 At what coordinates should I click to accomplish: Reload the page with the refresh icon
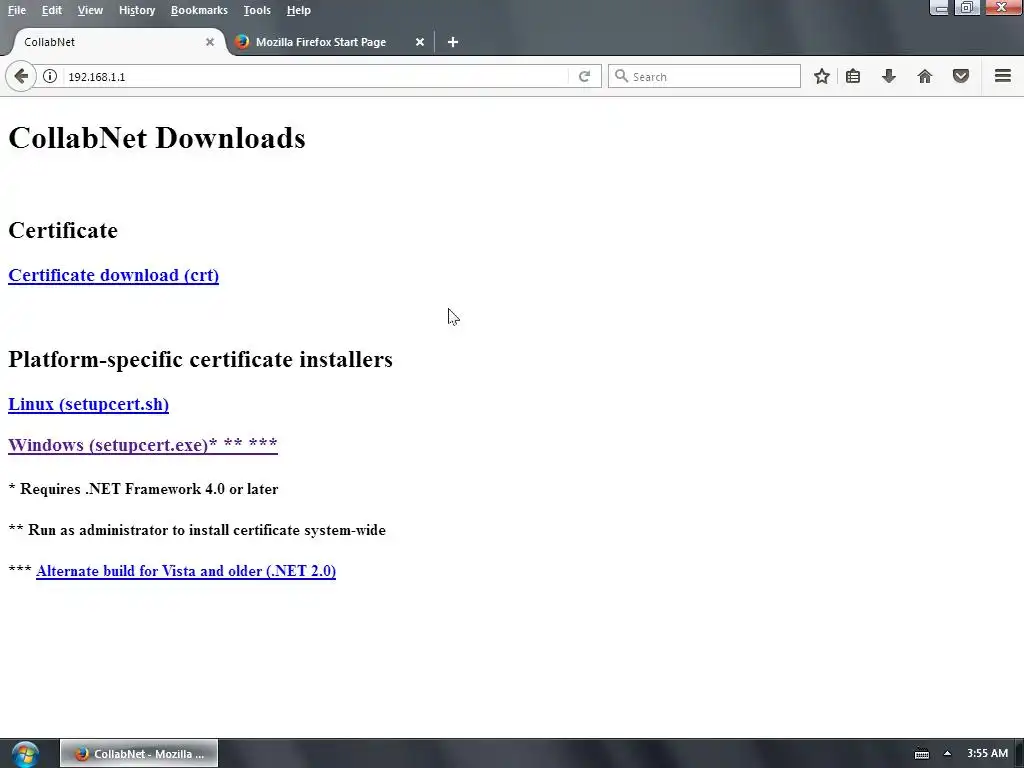584,76
